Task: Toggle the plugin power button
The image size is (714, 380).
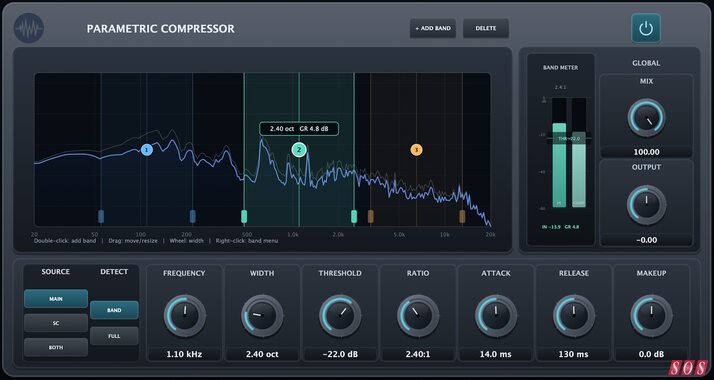Action: click(646, 28)
